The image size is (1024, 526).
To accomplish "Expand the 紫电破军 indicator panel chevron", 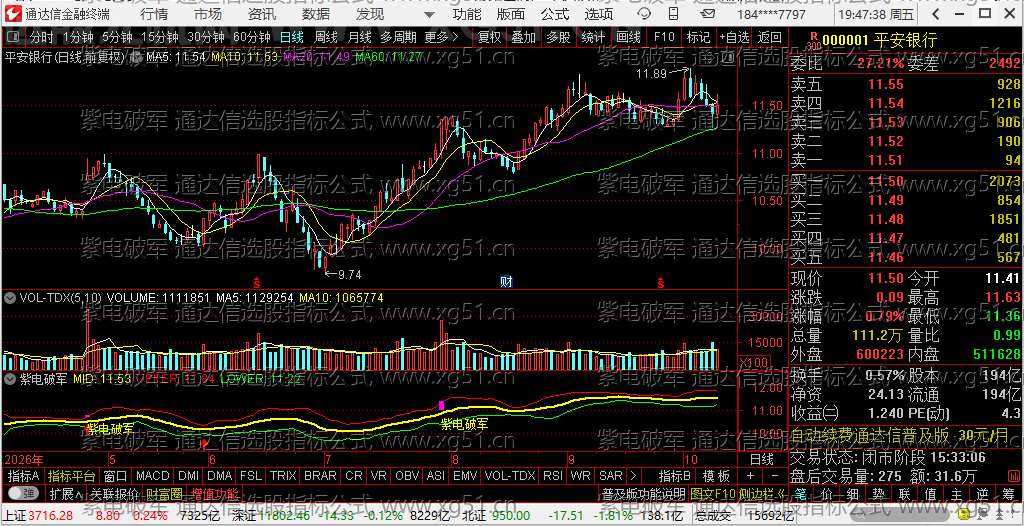I will [10, 378].
